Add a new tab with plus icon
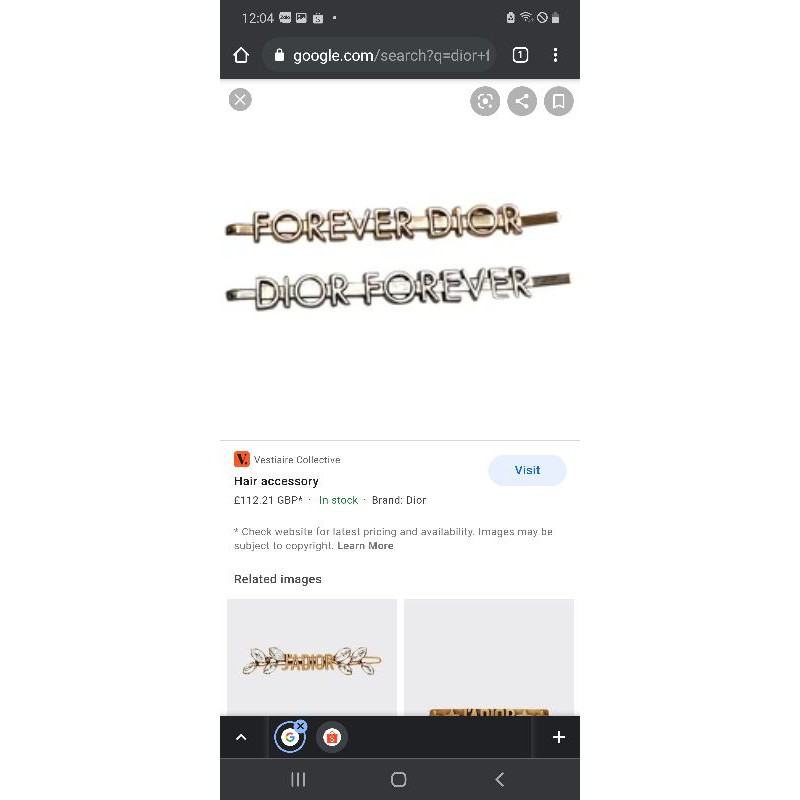This screenshot has width=800, height=800. [559, 737]
